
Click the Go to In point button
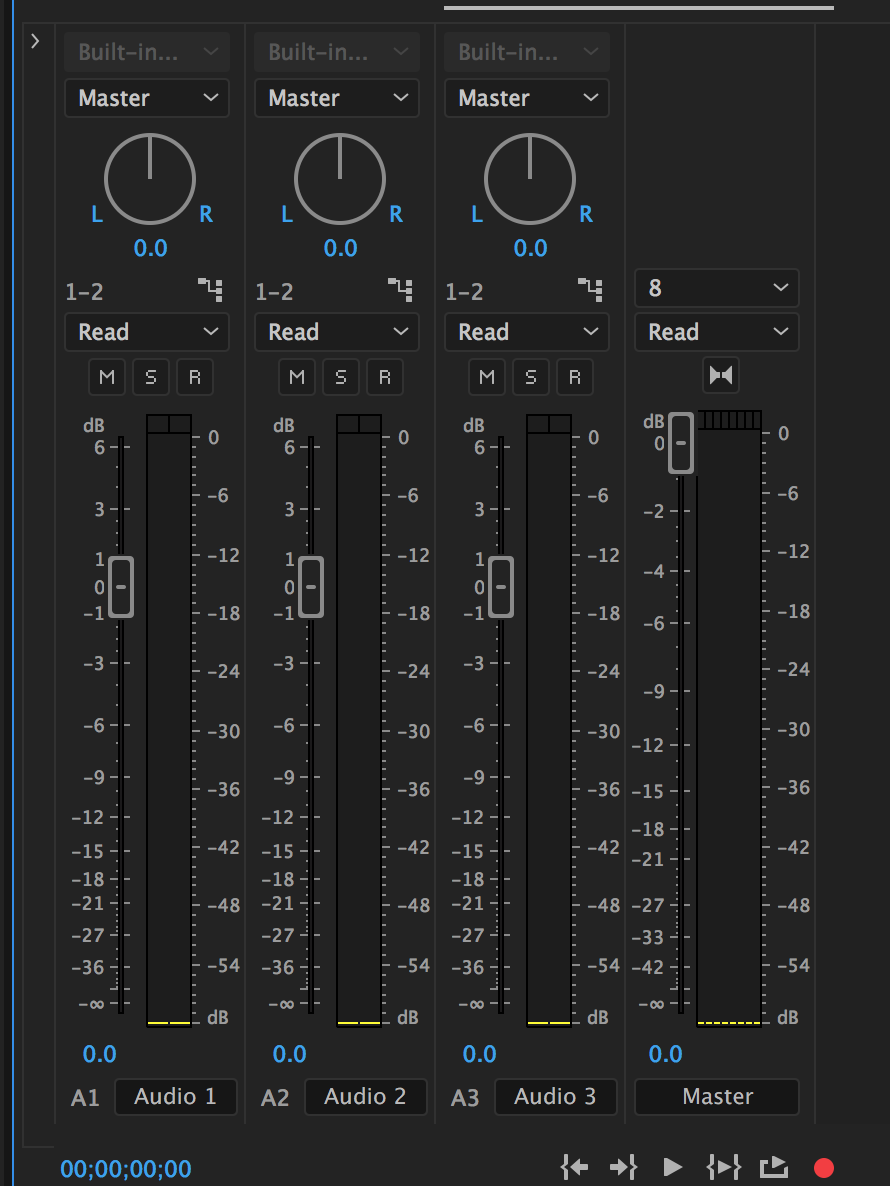574,1166
